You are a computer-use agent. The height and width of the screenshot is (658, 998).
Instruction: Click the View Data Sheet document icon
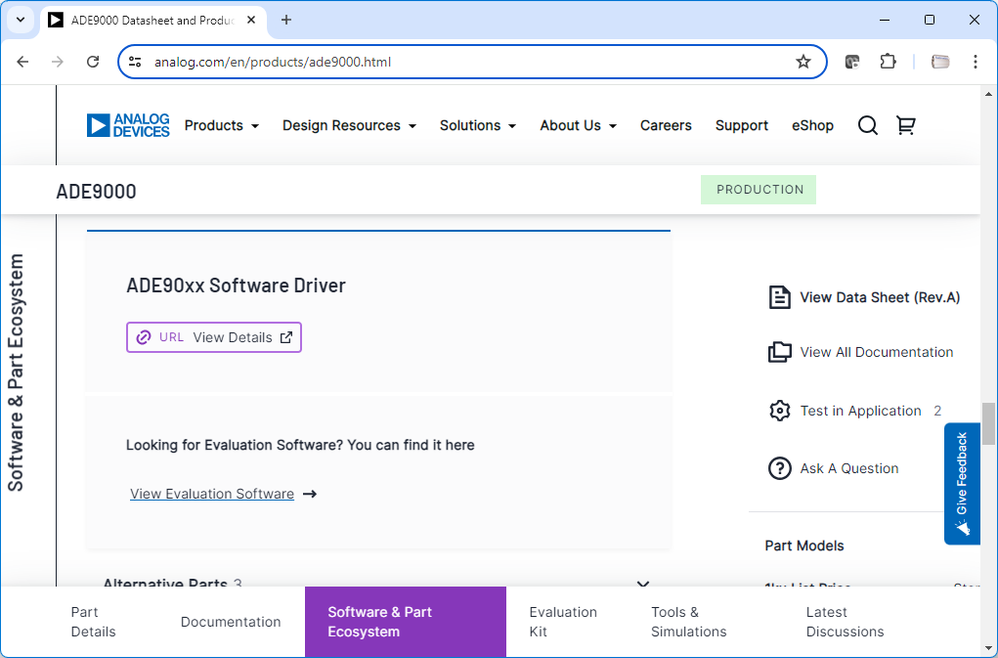(779, 297)
